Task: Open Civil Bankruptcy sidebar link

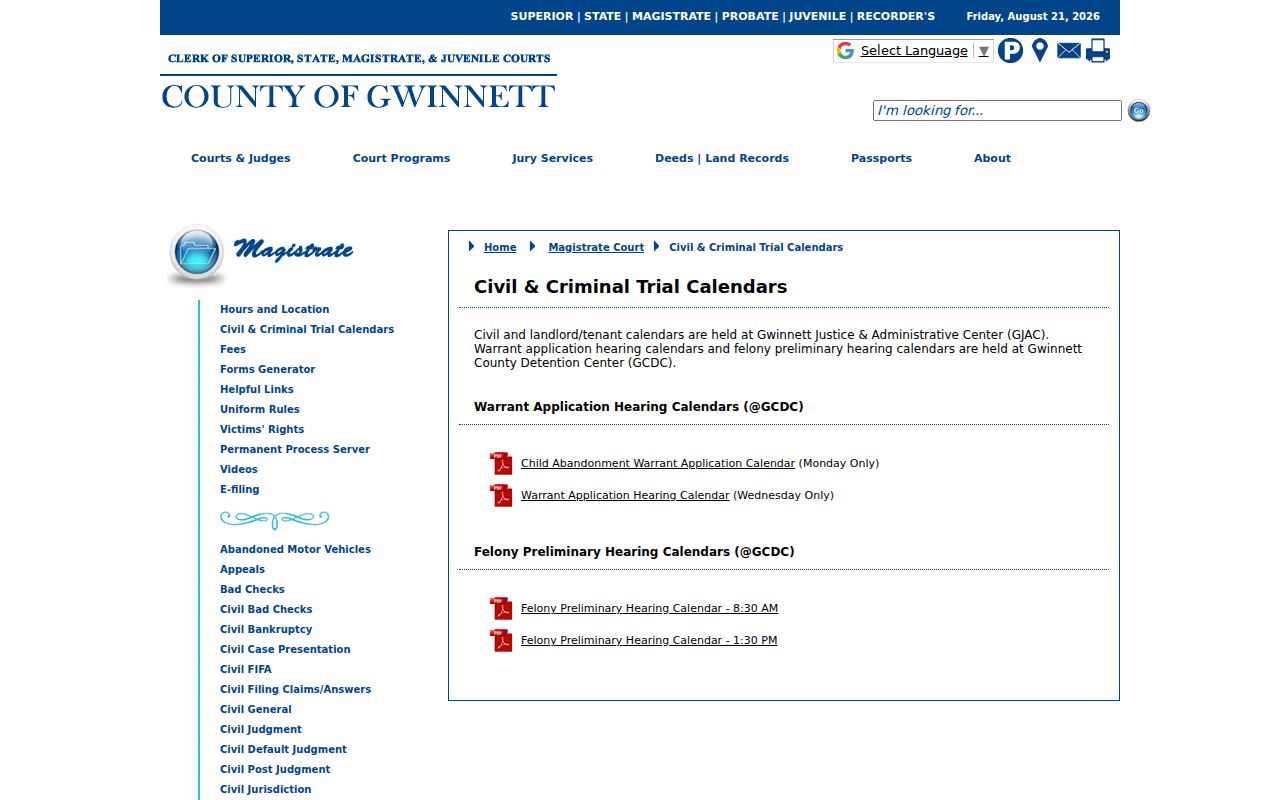Action: 266,630
